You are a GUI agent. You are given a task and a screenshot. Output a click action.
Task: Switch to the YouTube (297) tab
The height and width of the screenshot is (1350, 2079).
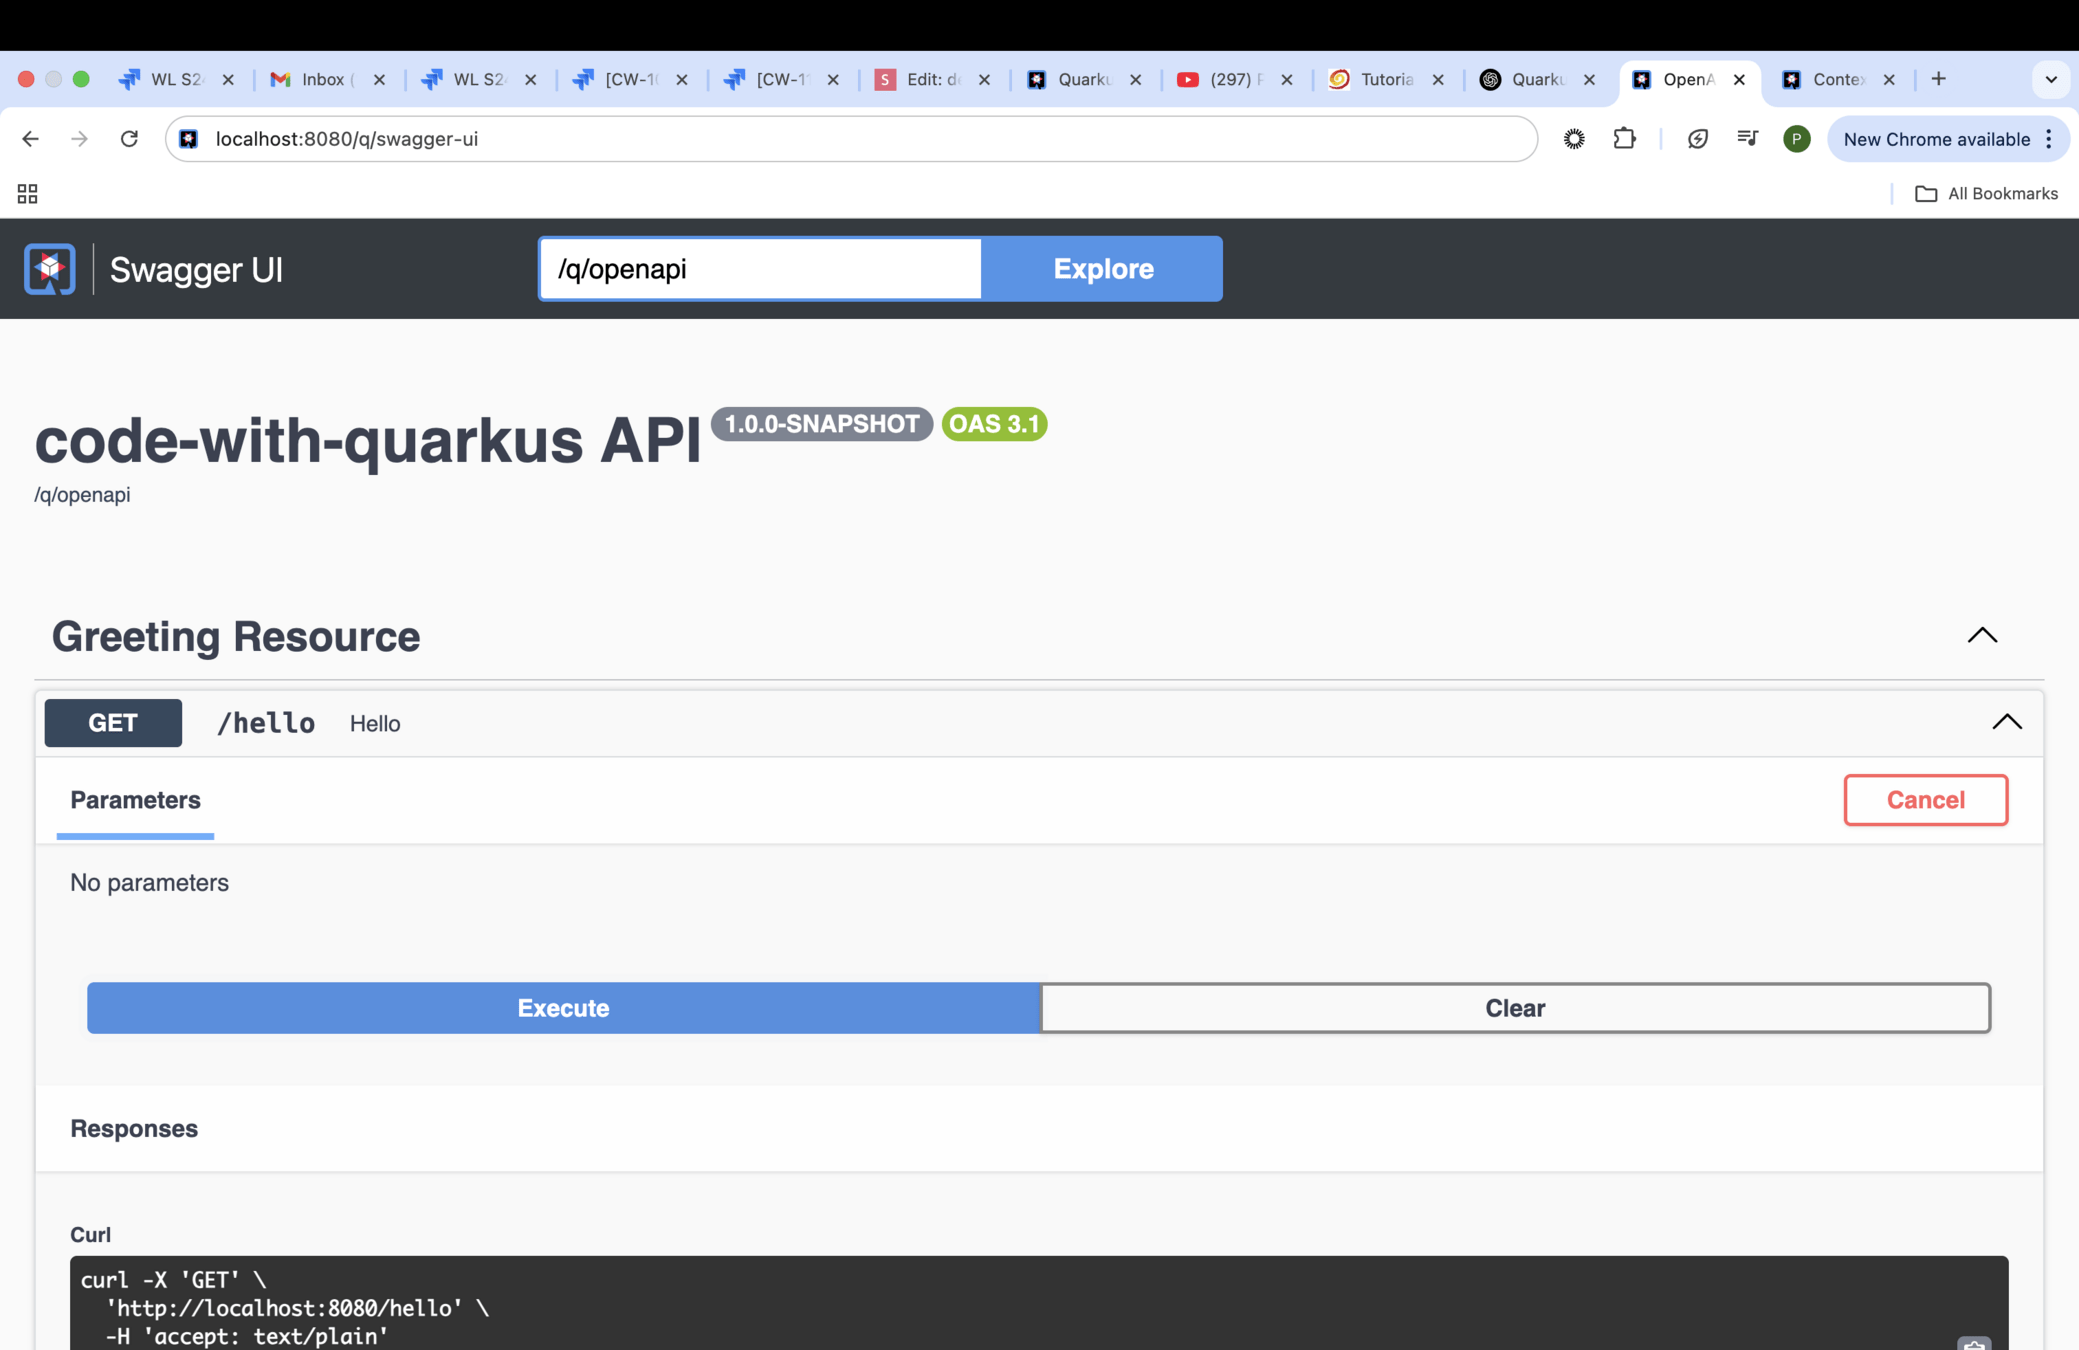pos(1231,79)
